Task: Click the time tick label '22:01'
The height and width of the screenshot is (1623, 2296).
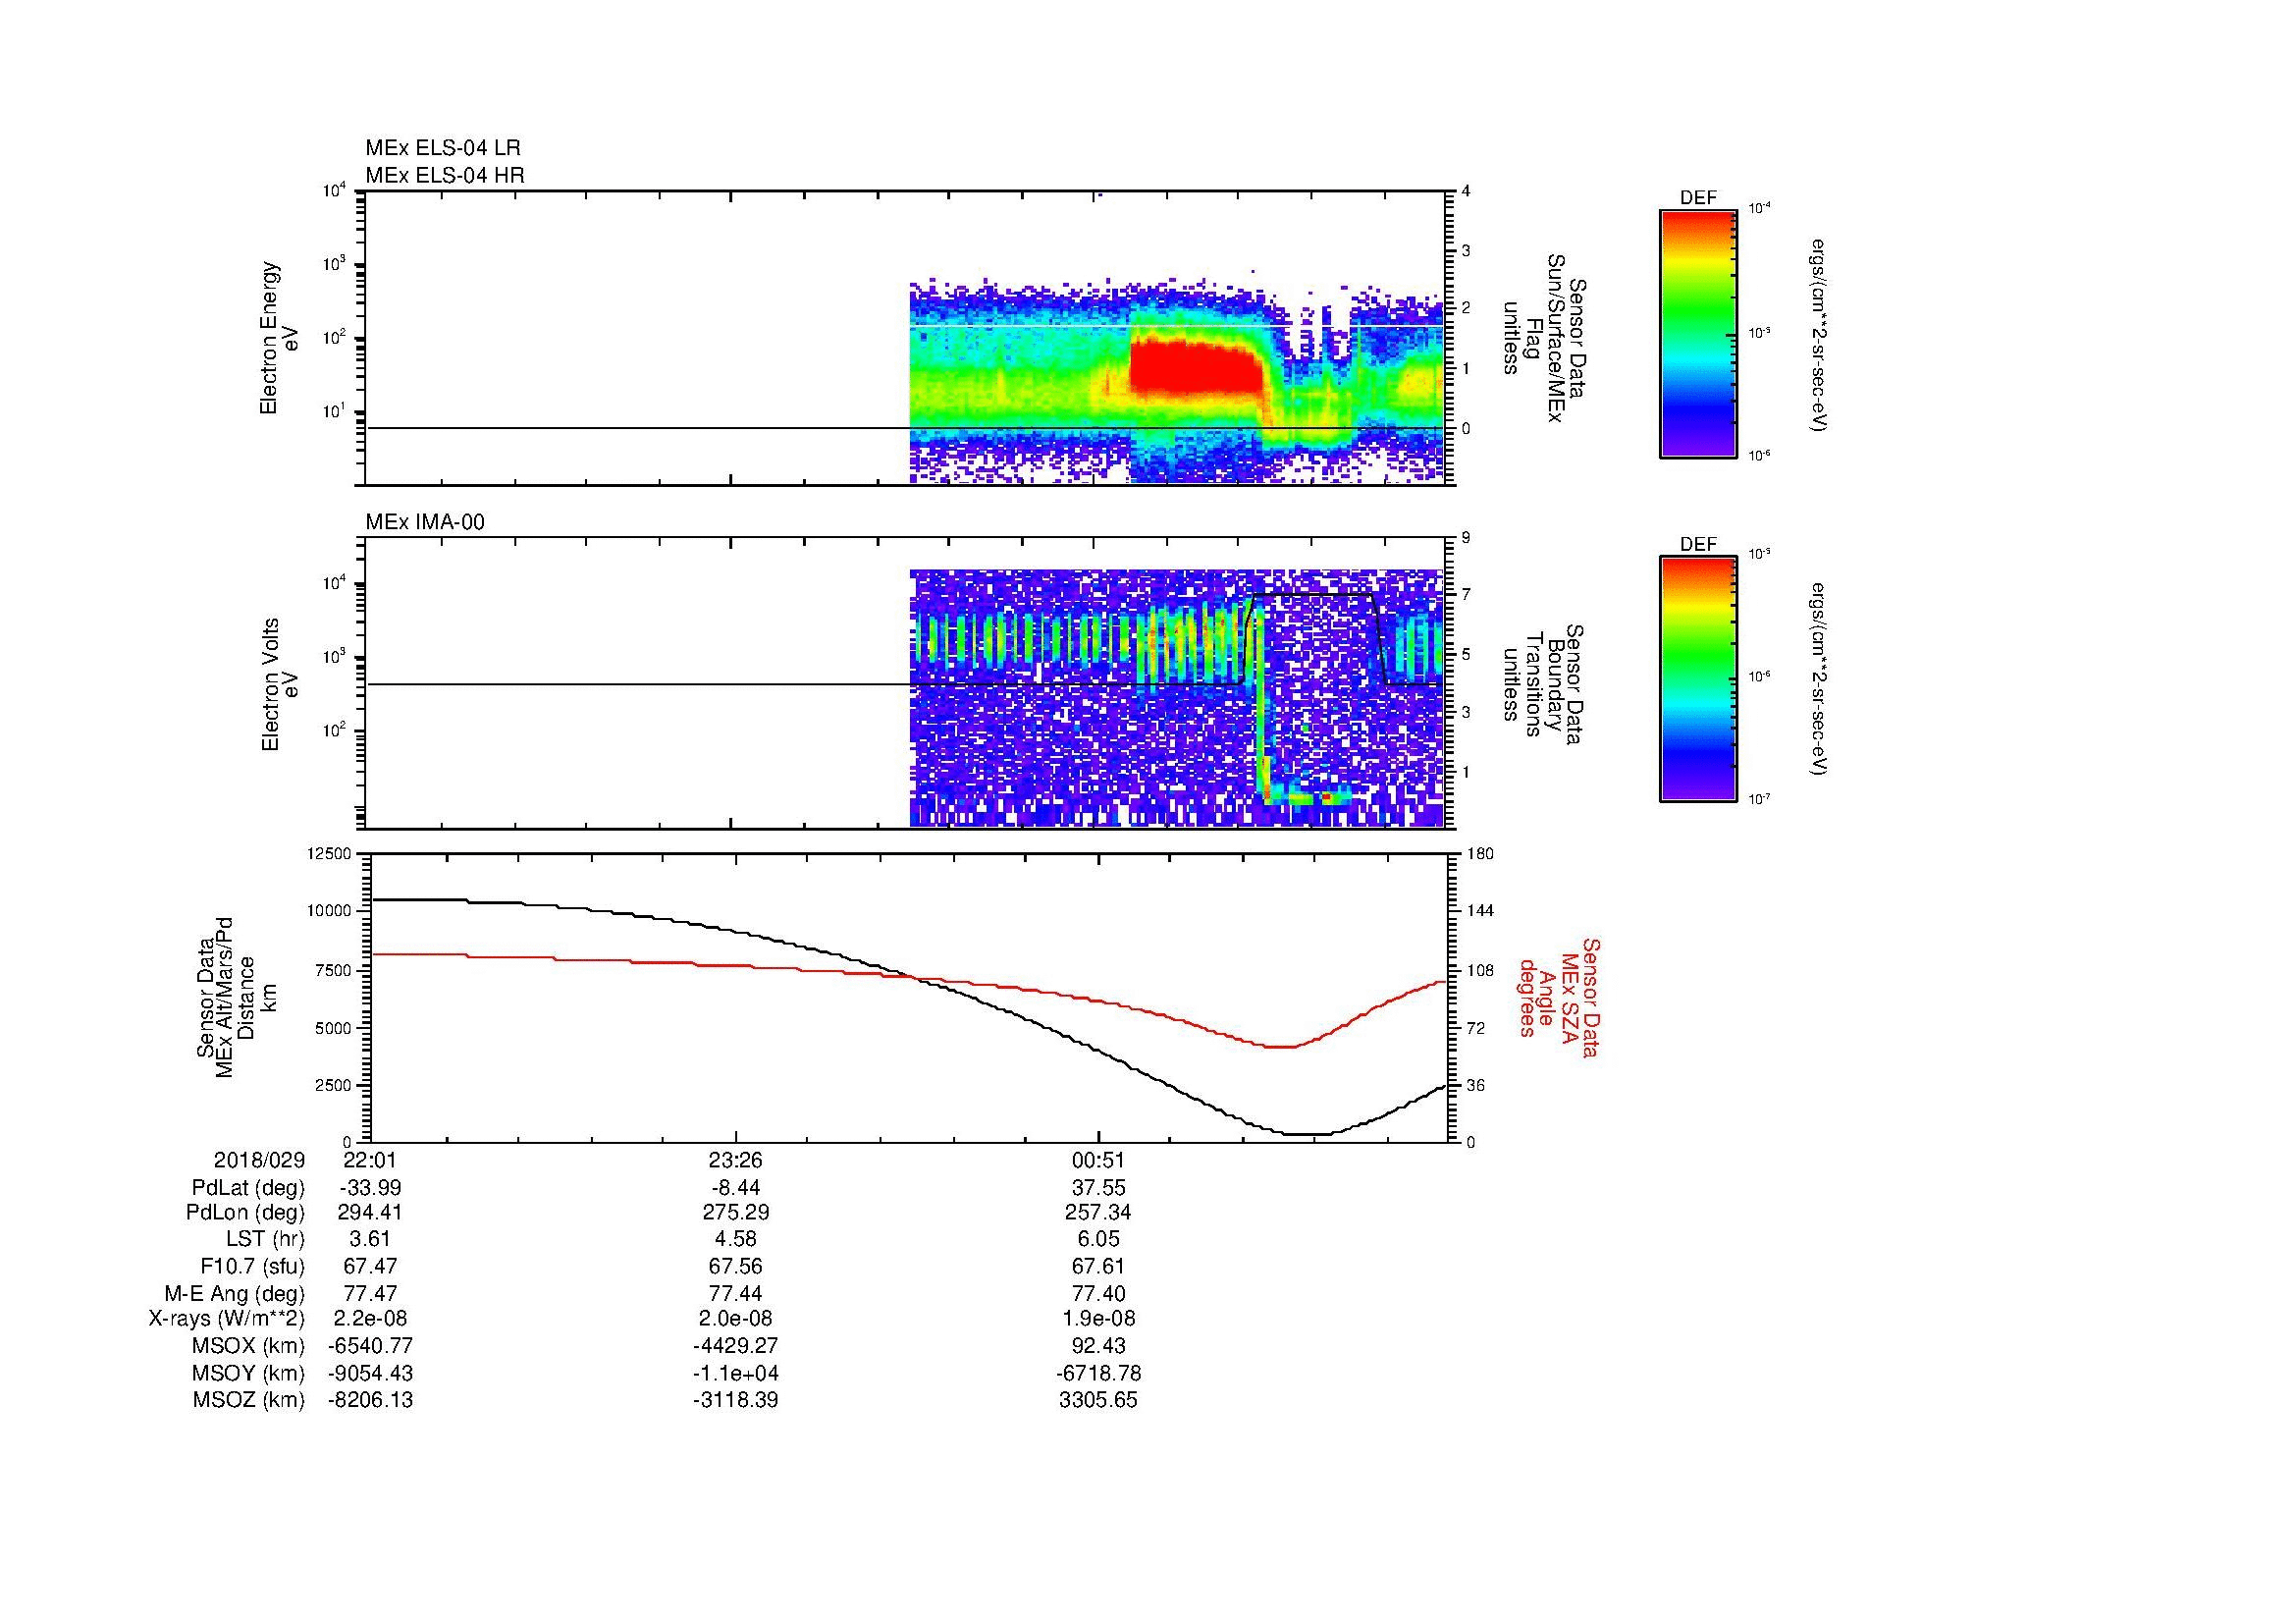Action: click(x=369, y=1161)
